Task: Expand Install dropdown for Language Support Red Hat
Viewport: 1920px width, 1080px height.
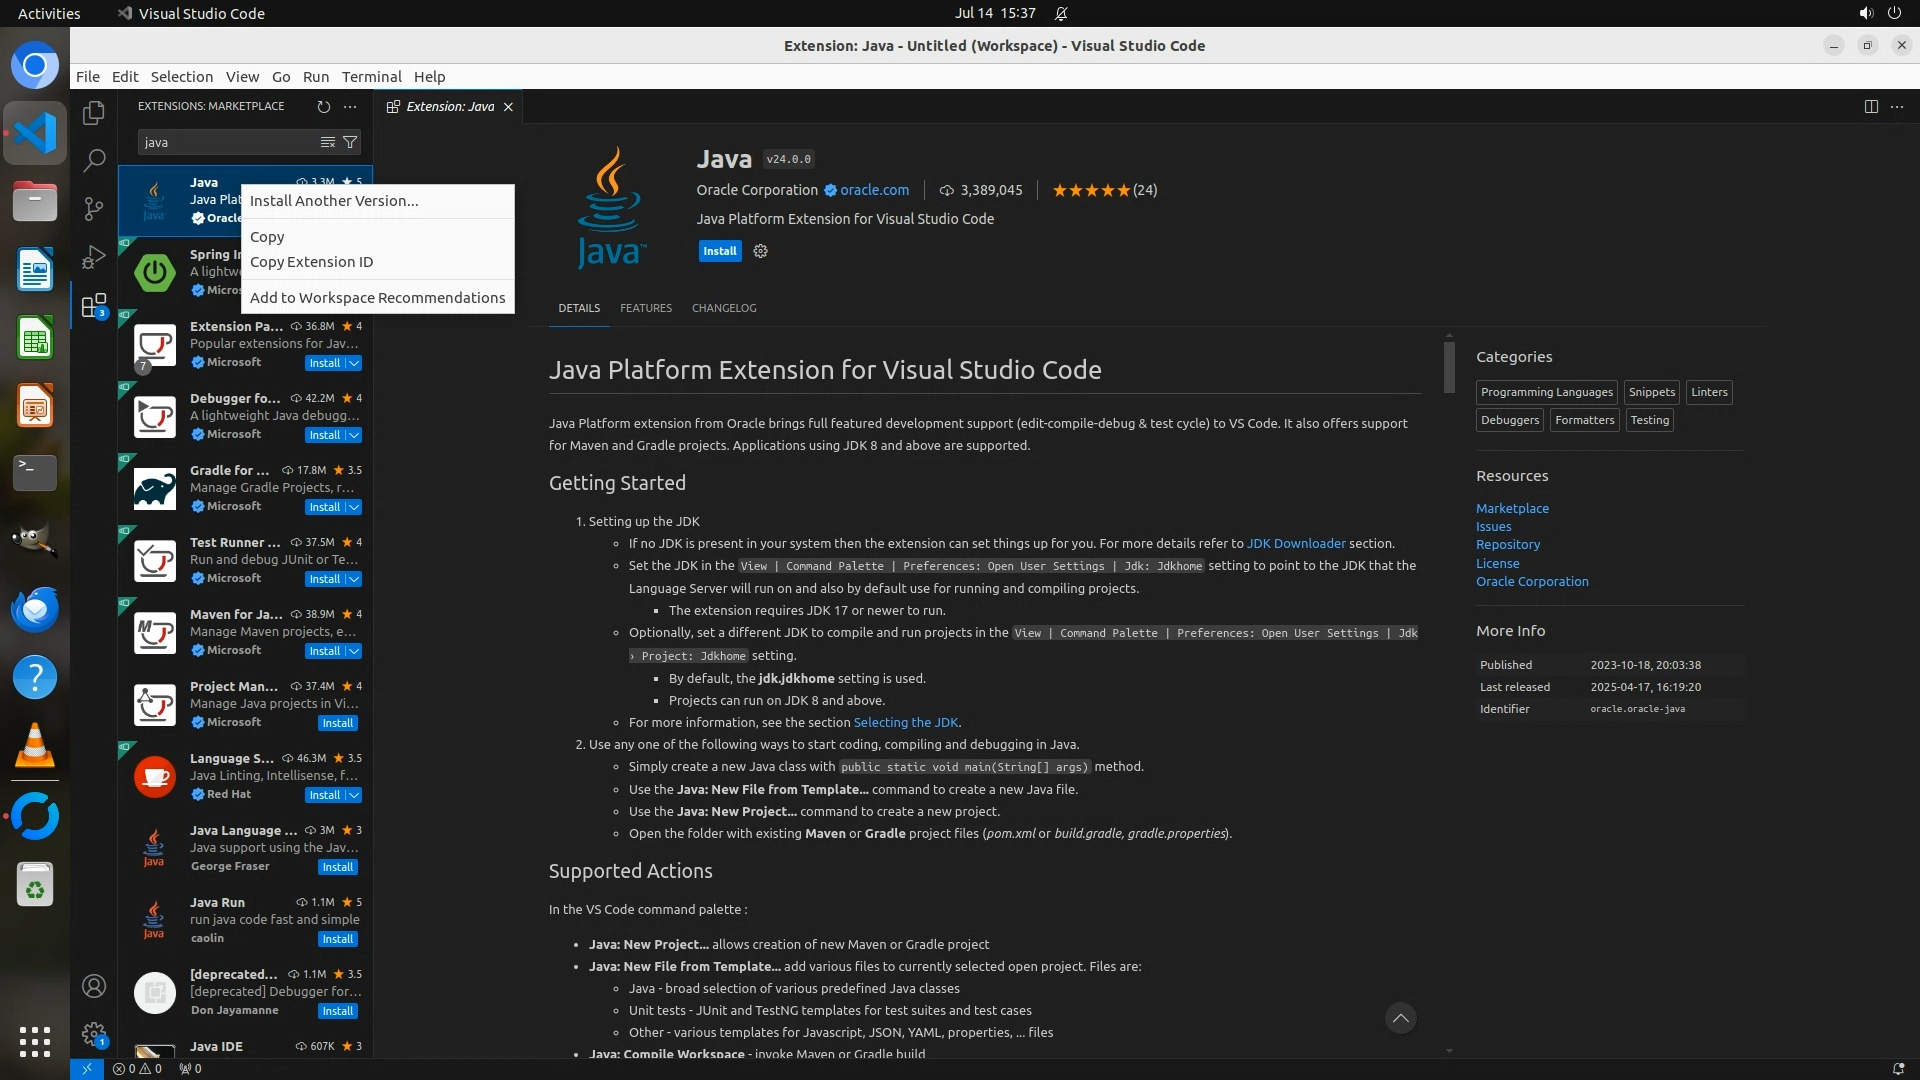Action: tap(354, 795)
